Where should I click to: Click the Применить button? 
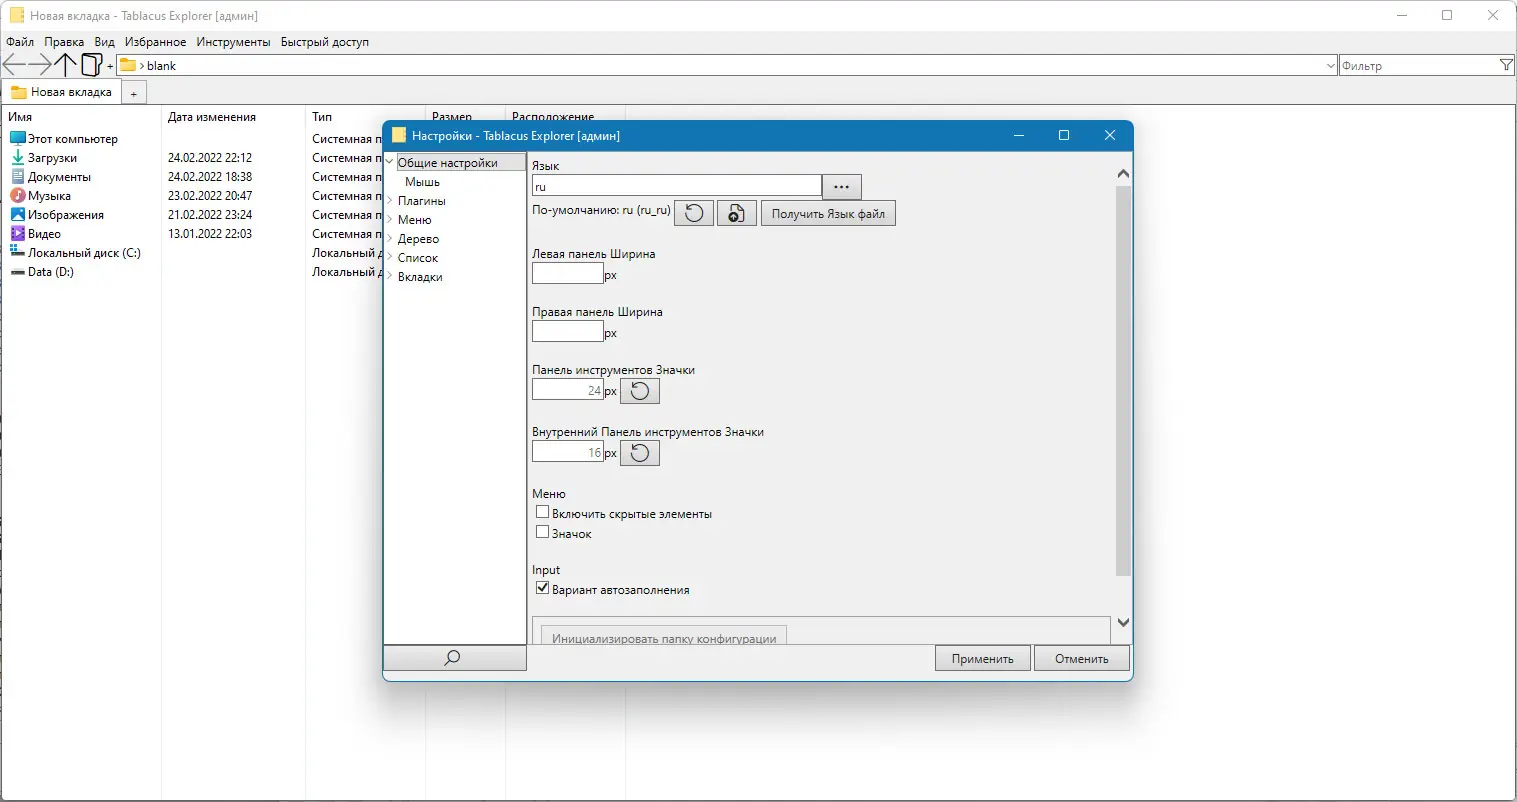[x=983, y=658]
